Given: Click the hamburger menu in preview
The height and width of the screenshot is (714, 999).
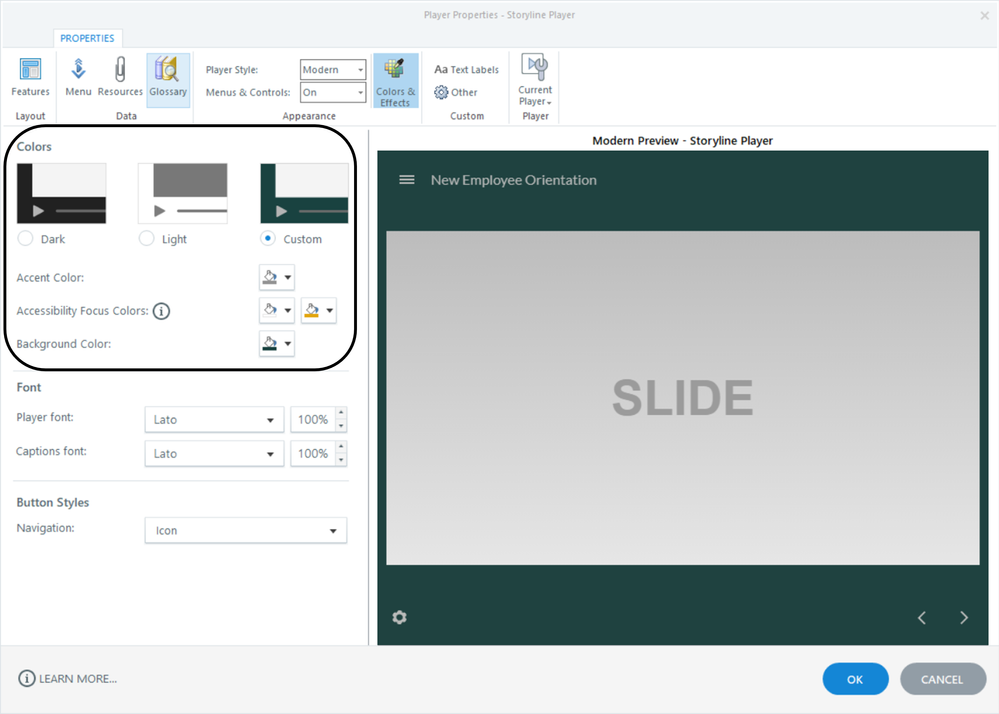Looking at the screenshot, I should pos(407,180).
